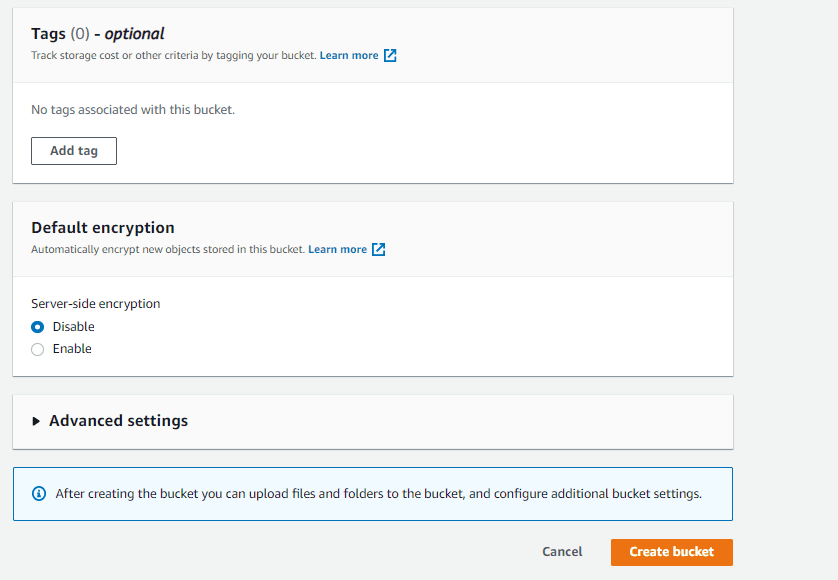Image resolution: width=838 pixels, height=580 pixels.
Task: Open Learn more link about tagging buckets
Action: (349, 56)
